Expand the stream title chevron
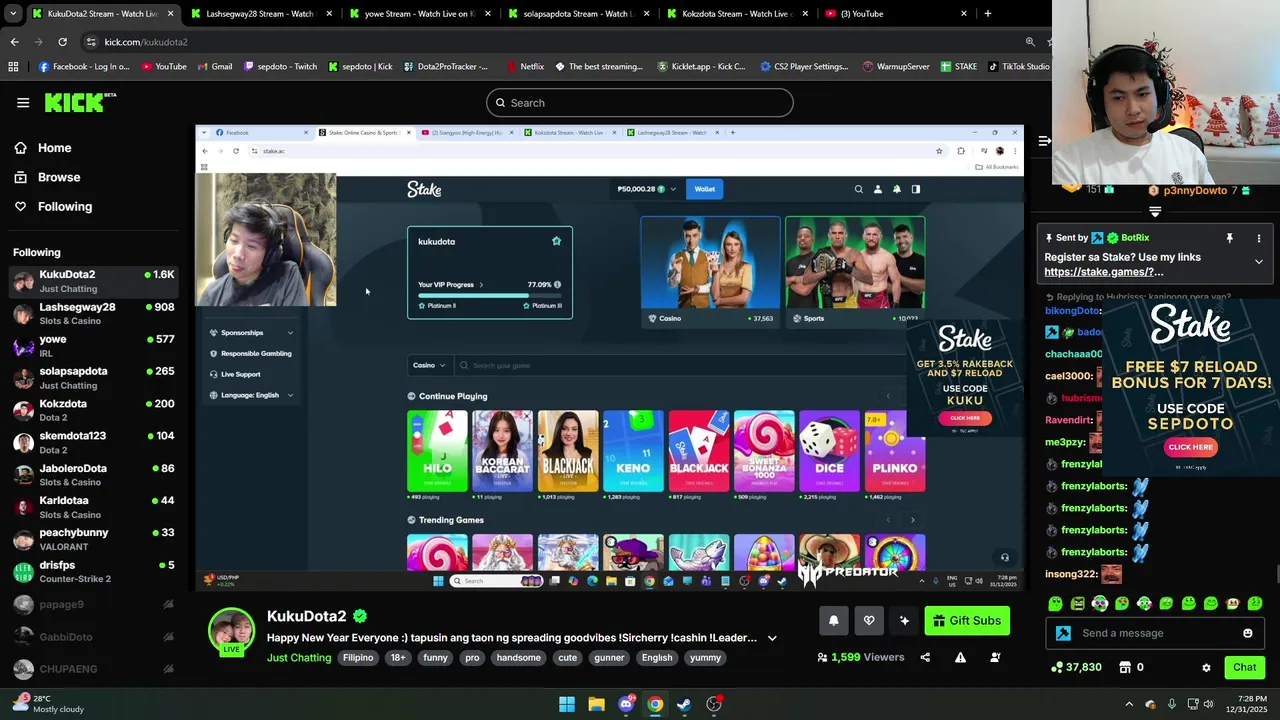 point(772,638)
